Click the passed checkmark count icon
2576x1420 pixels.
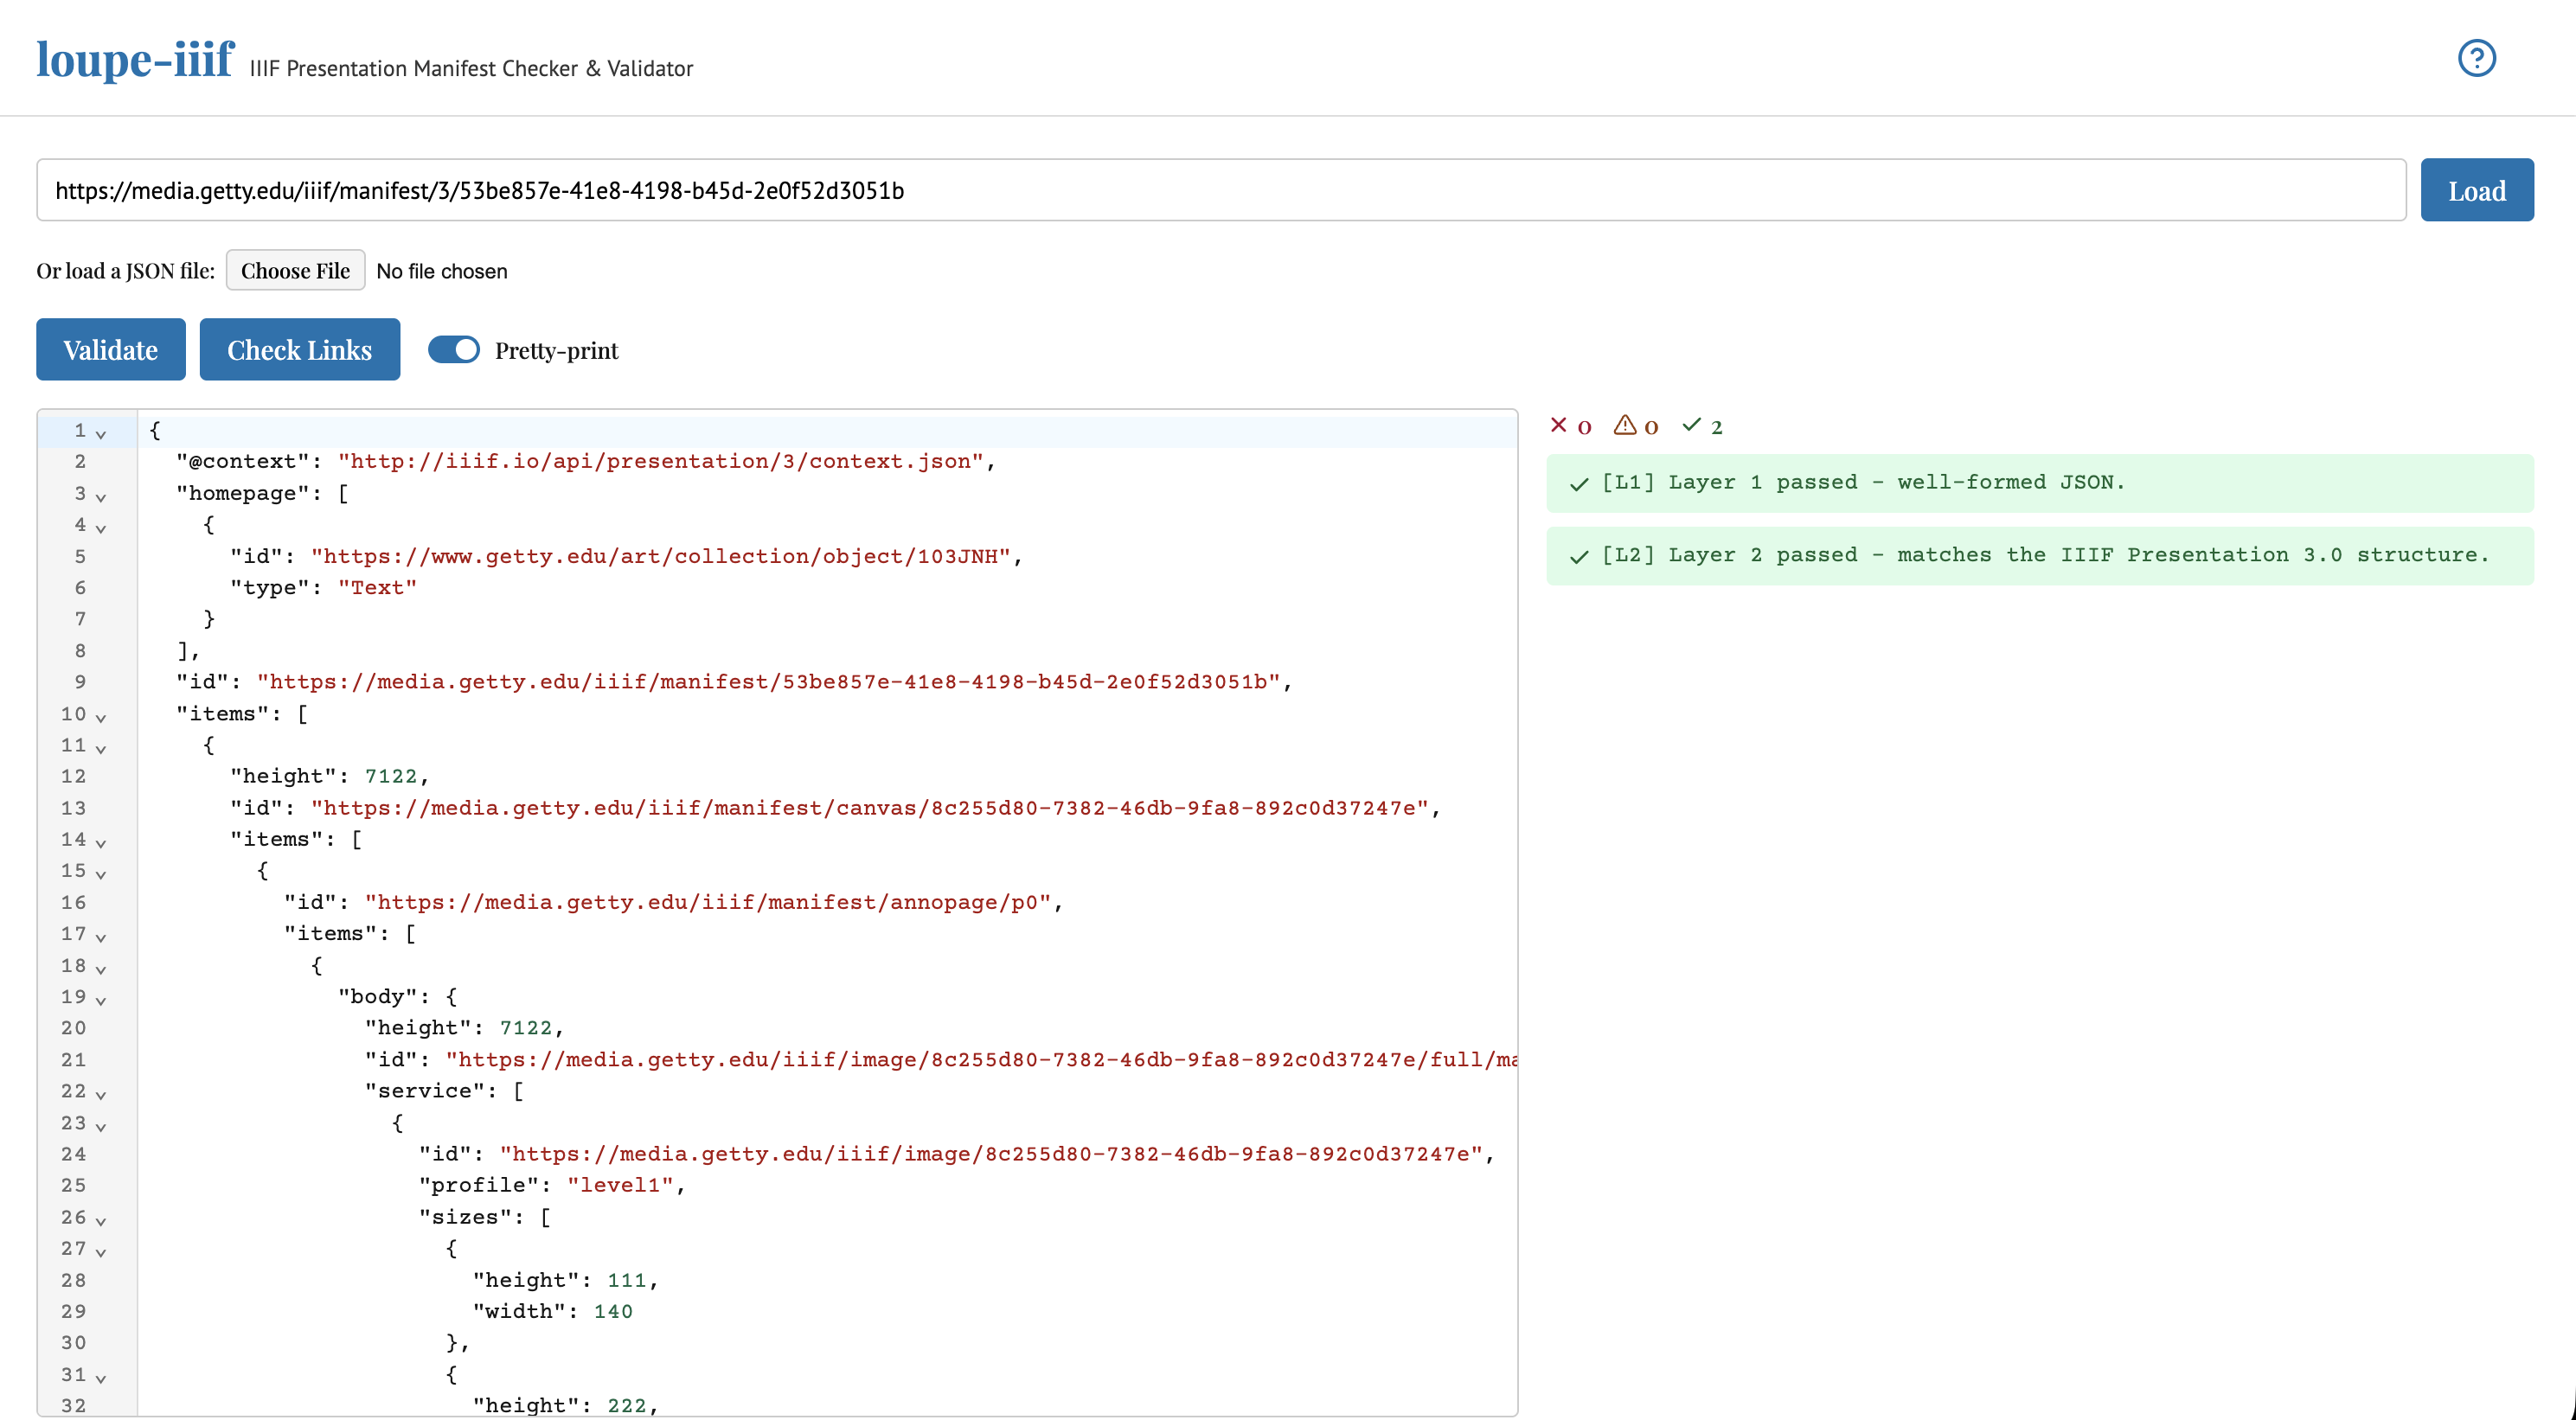pyautogui.click(x=1691, y=425)
